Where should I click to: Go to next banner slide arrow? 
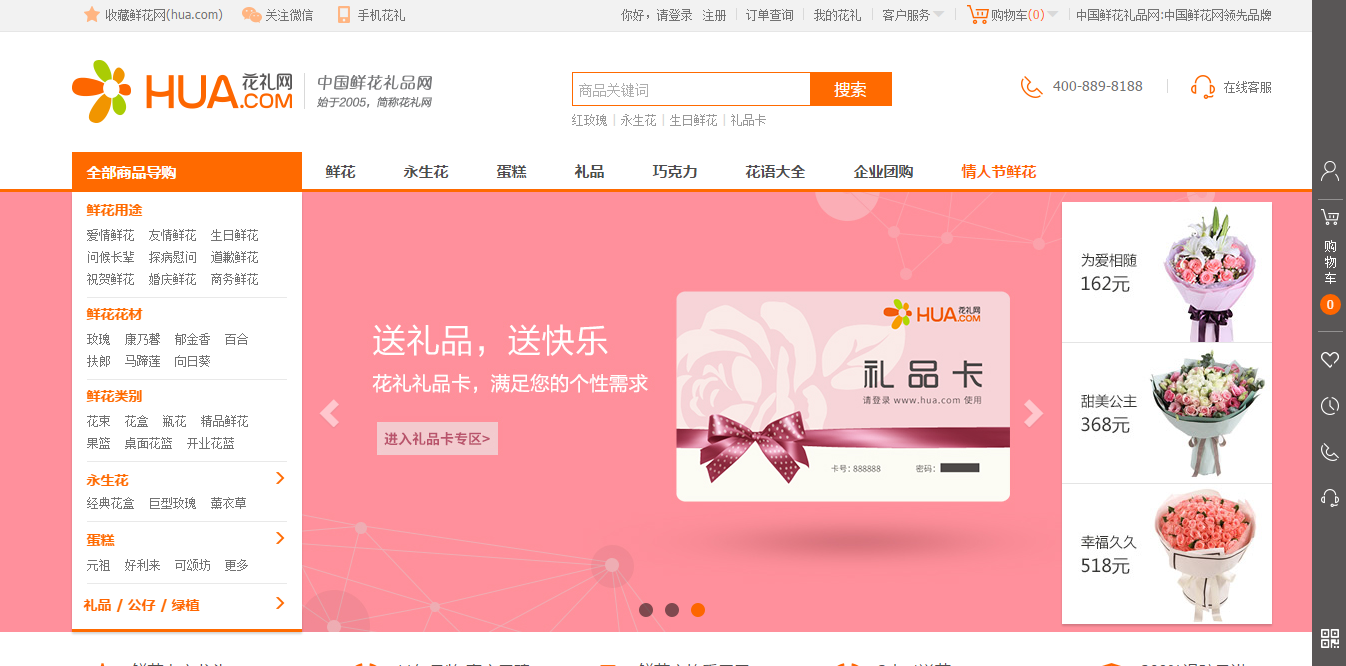1034,413
